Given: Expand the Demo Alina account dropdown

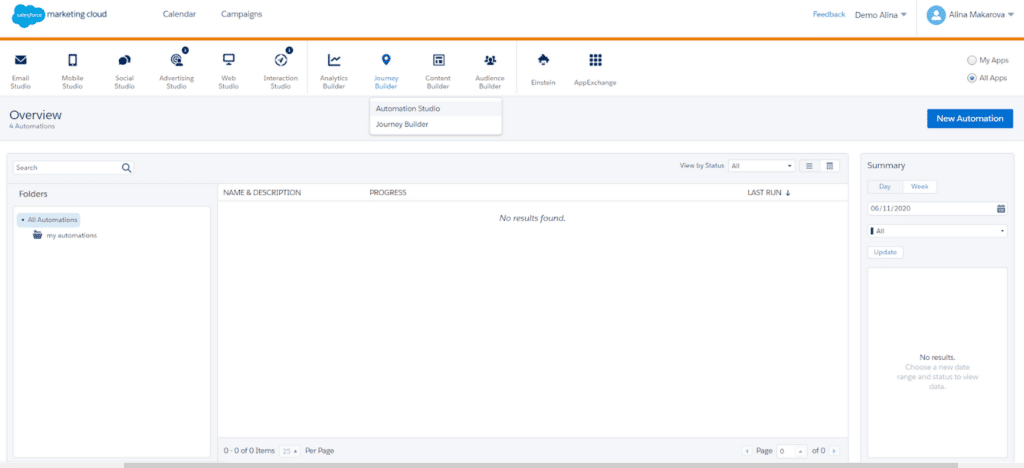Looking at the screenshot, I should pos(881,15).
